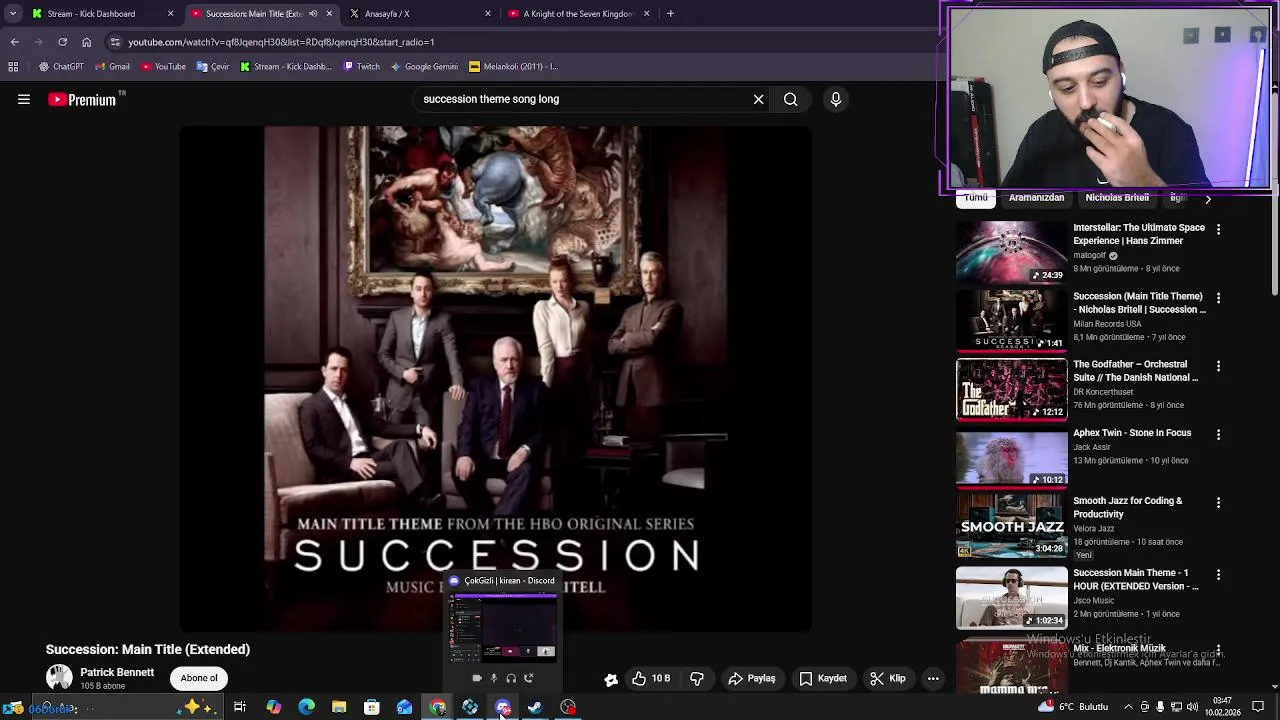Open Discord preview window thumbnail
1280x720 pixels.
tap(503, 628)
